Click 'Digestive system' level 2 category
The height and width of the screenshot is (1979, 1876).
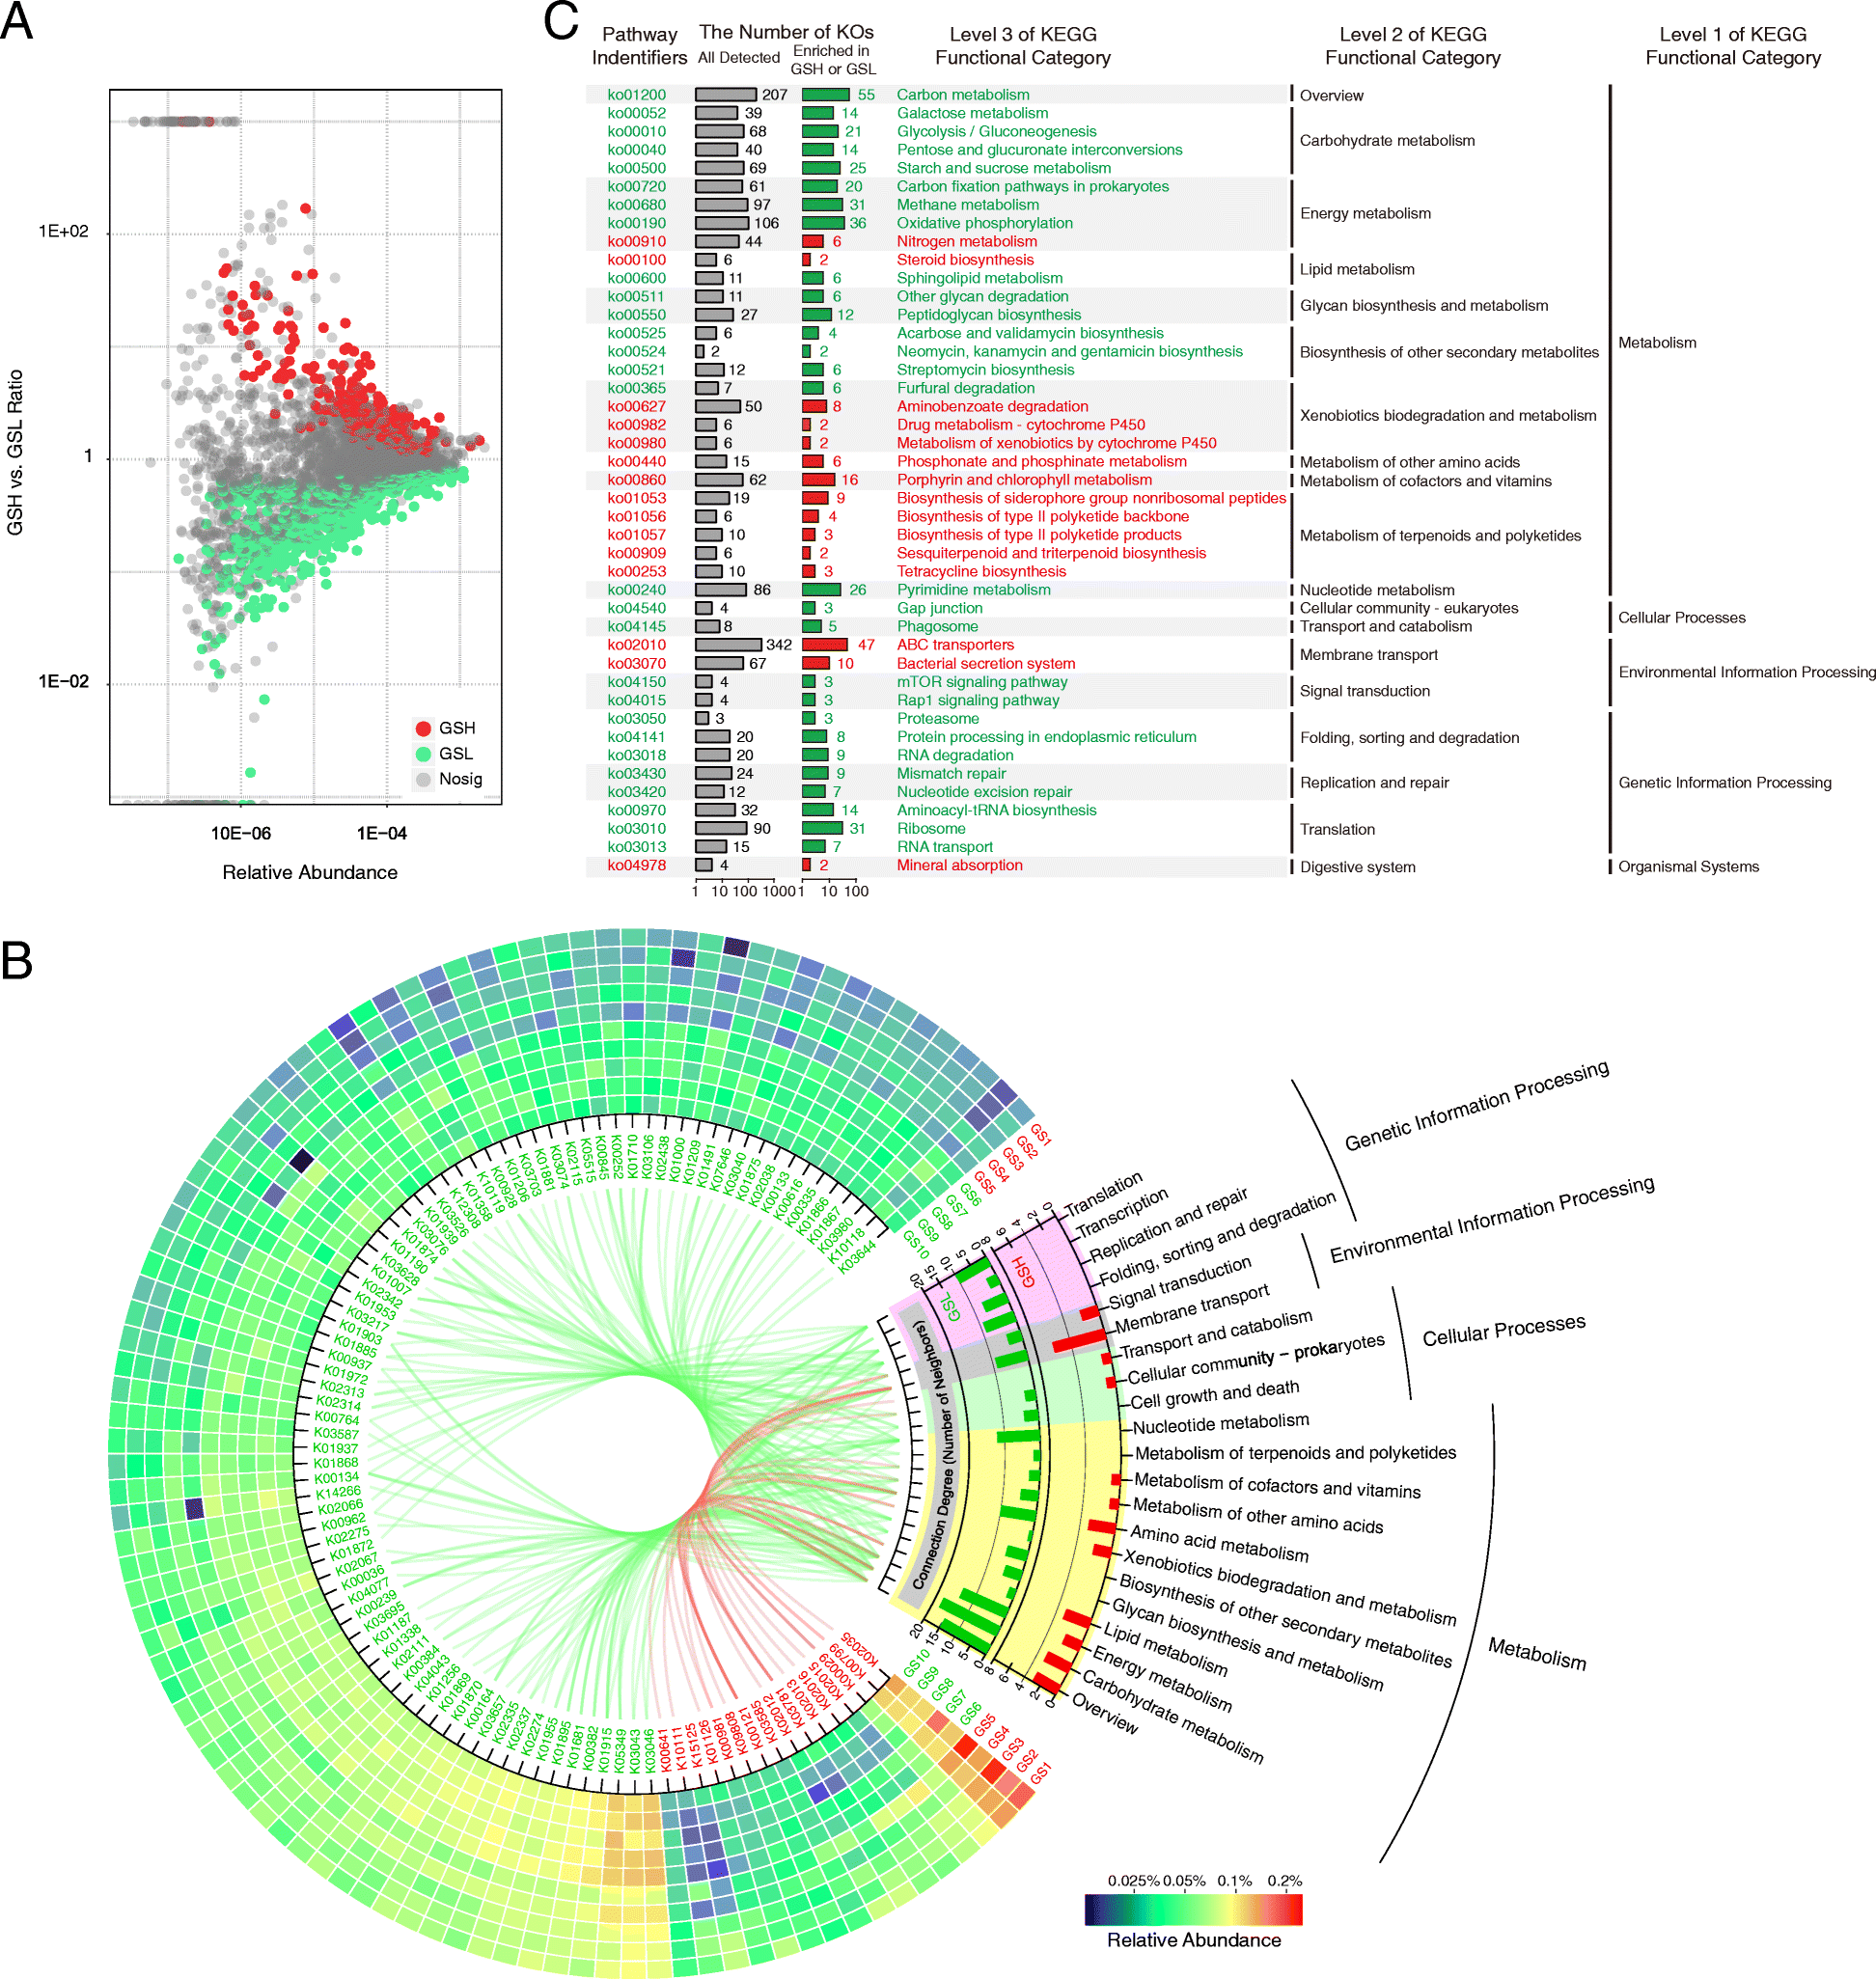click(1357, 867)
